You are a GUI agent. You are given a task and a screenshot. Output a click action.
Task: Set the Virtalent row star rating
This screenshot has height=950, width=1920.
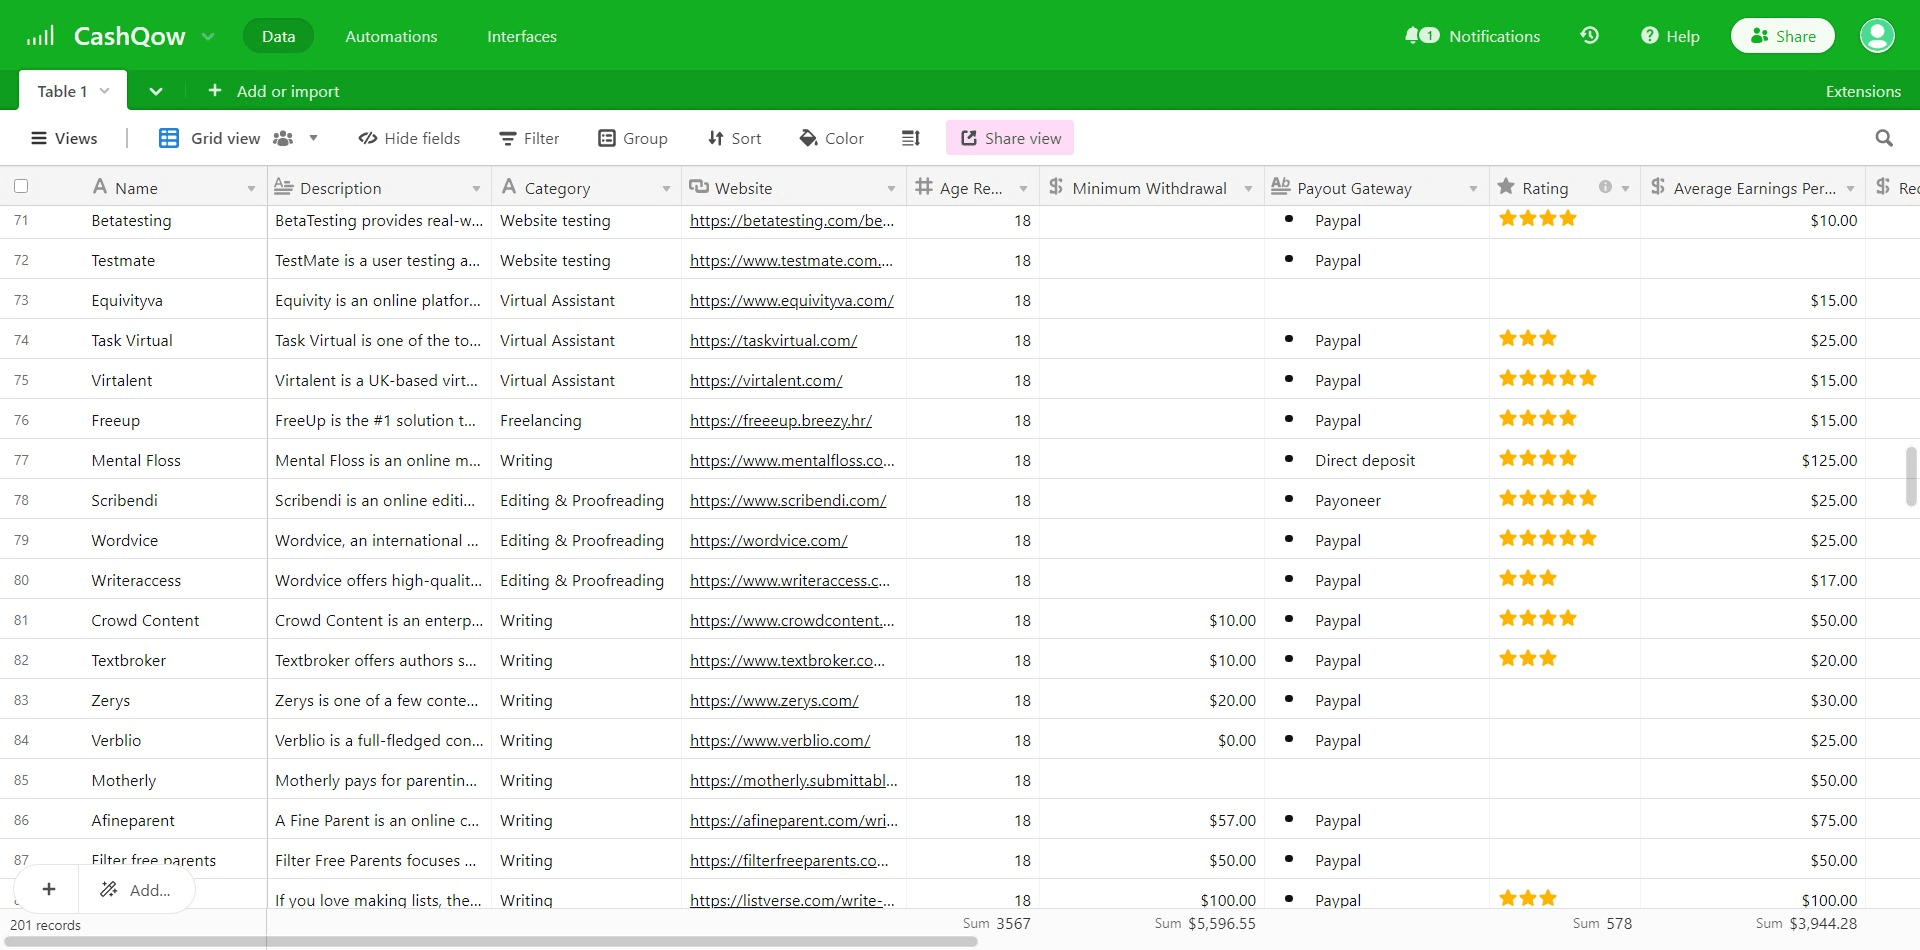coord(1547,378)
